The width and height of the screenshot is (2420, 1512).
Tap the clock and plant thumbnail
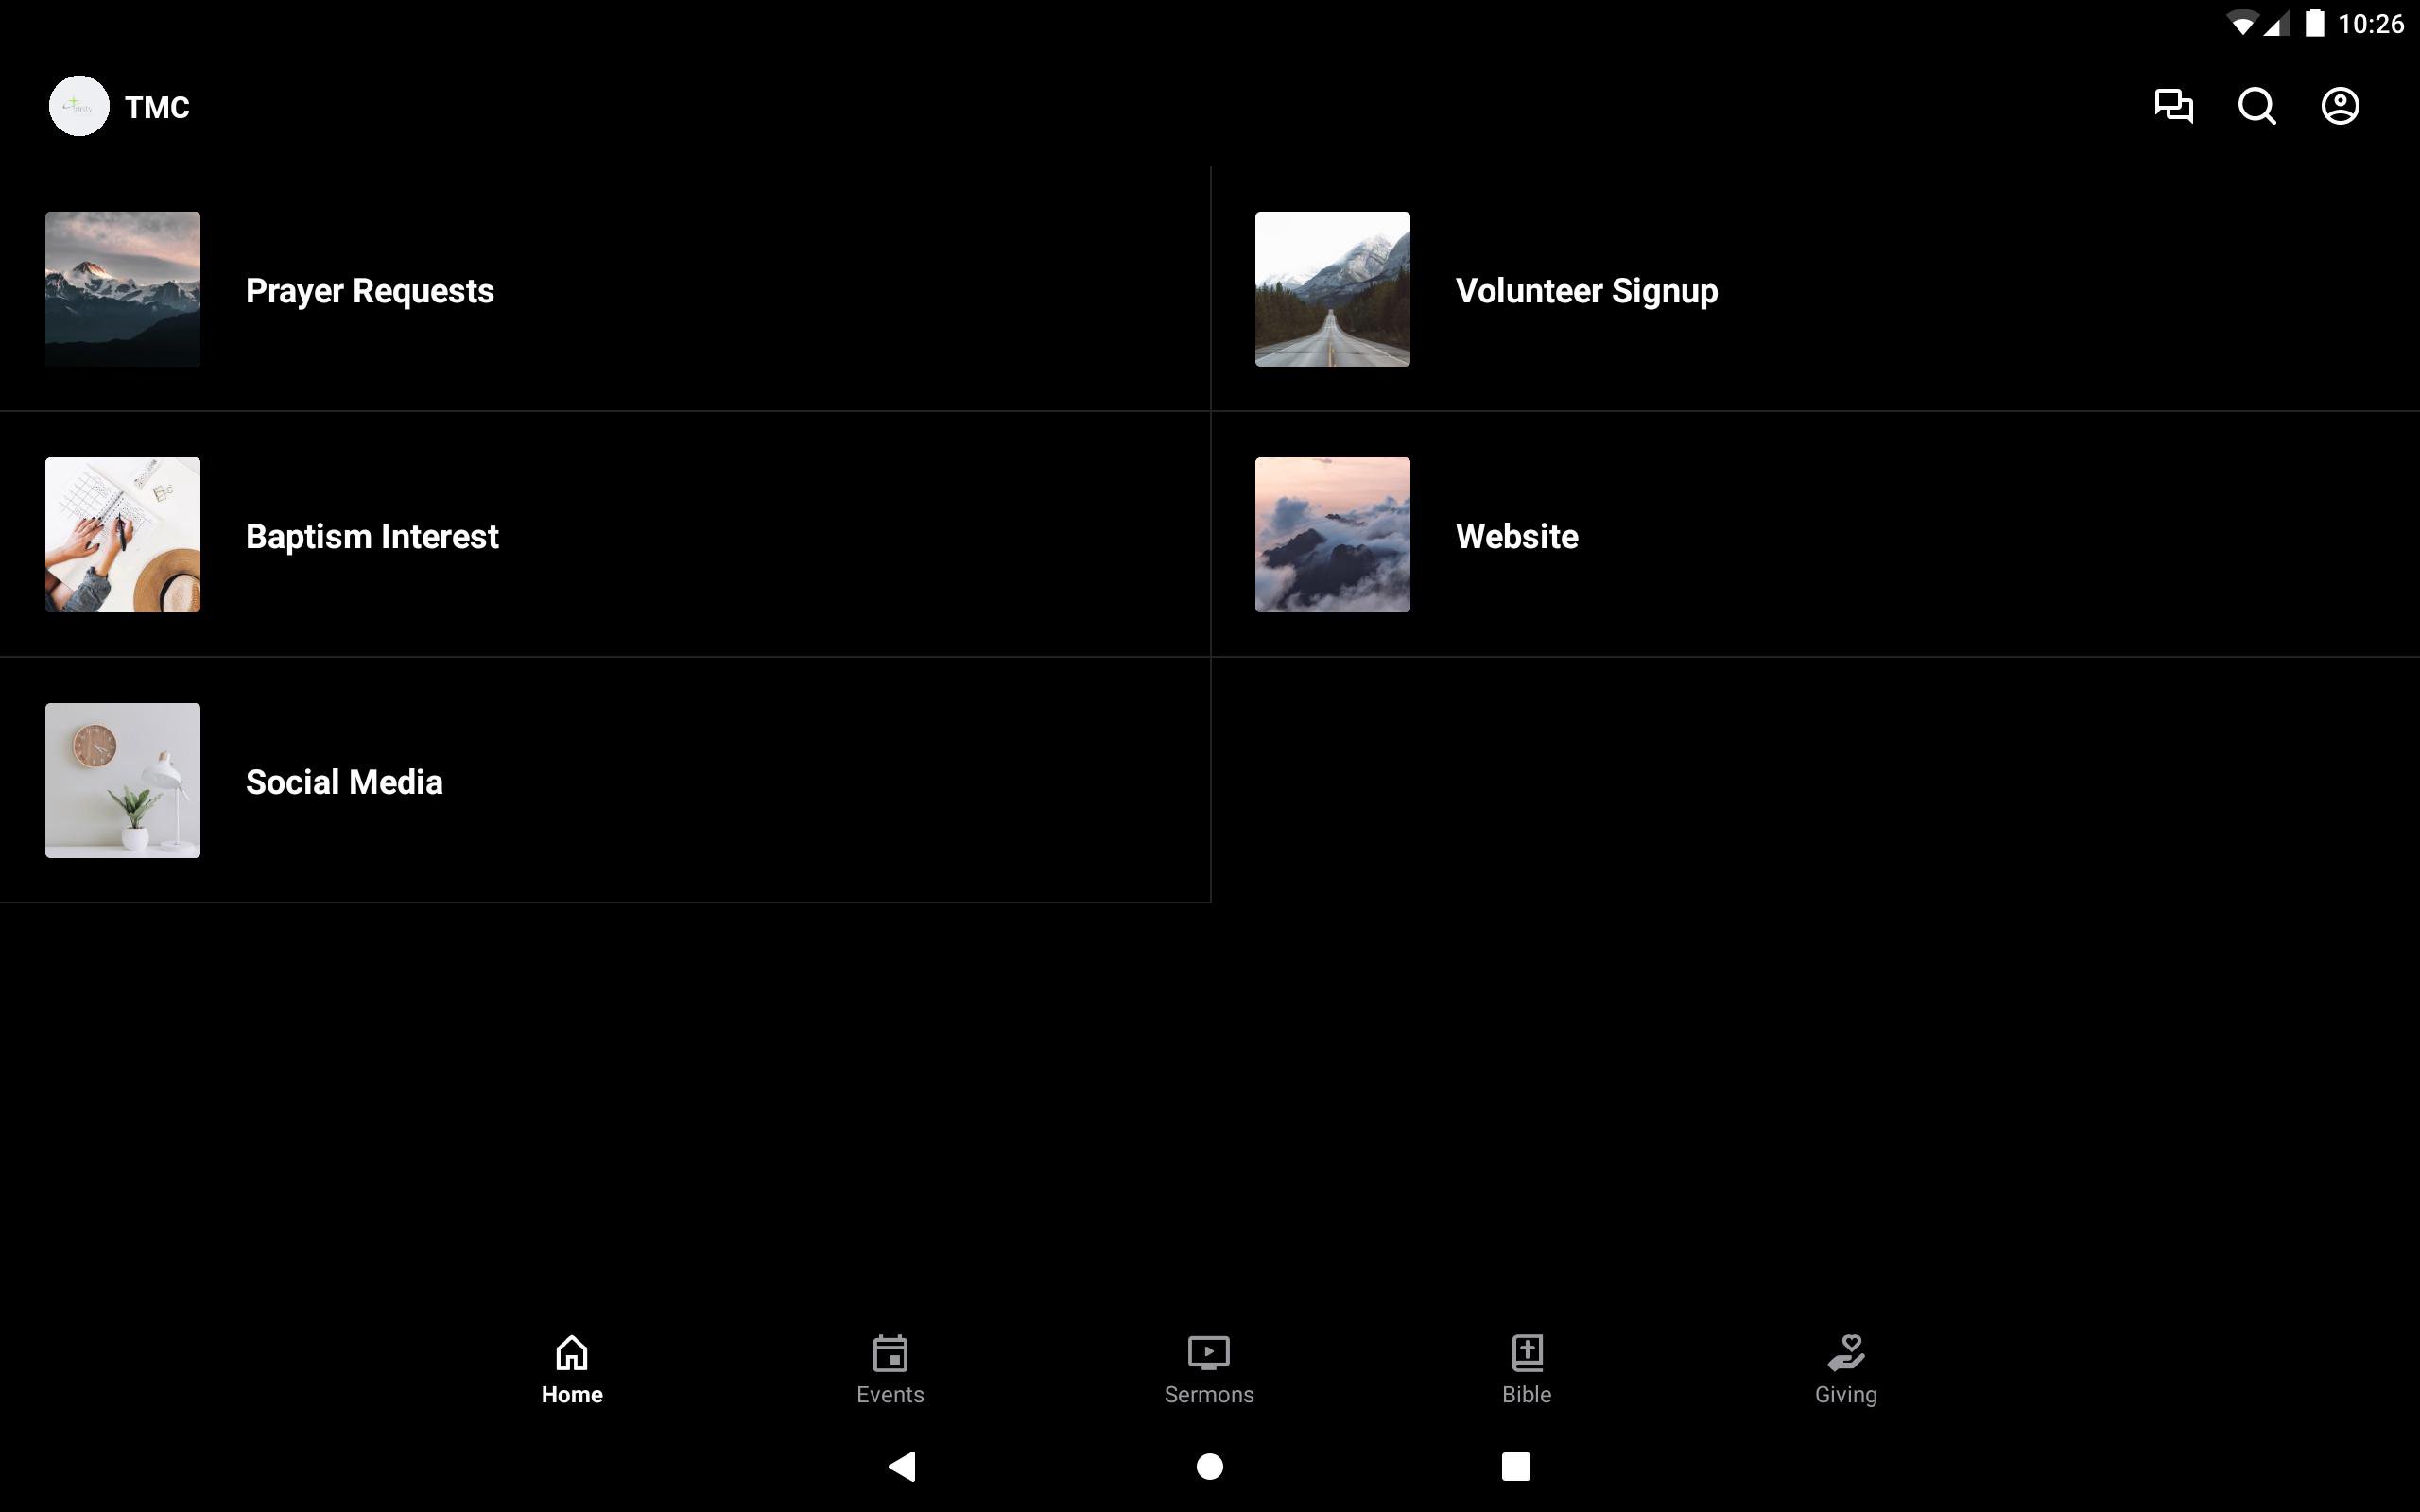[122, 780]
